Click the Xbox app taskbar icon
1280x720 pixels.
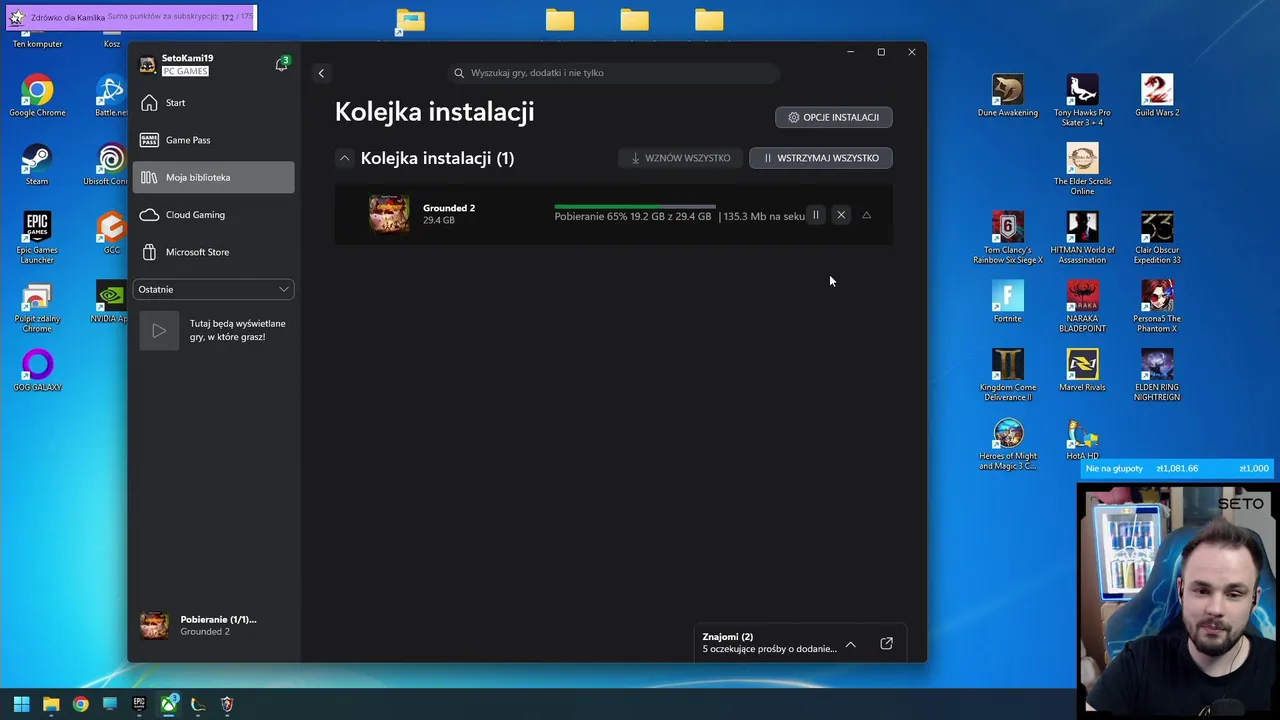click(168, 704)
